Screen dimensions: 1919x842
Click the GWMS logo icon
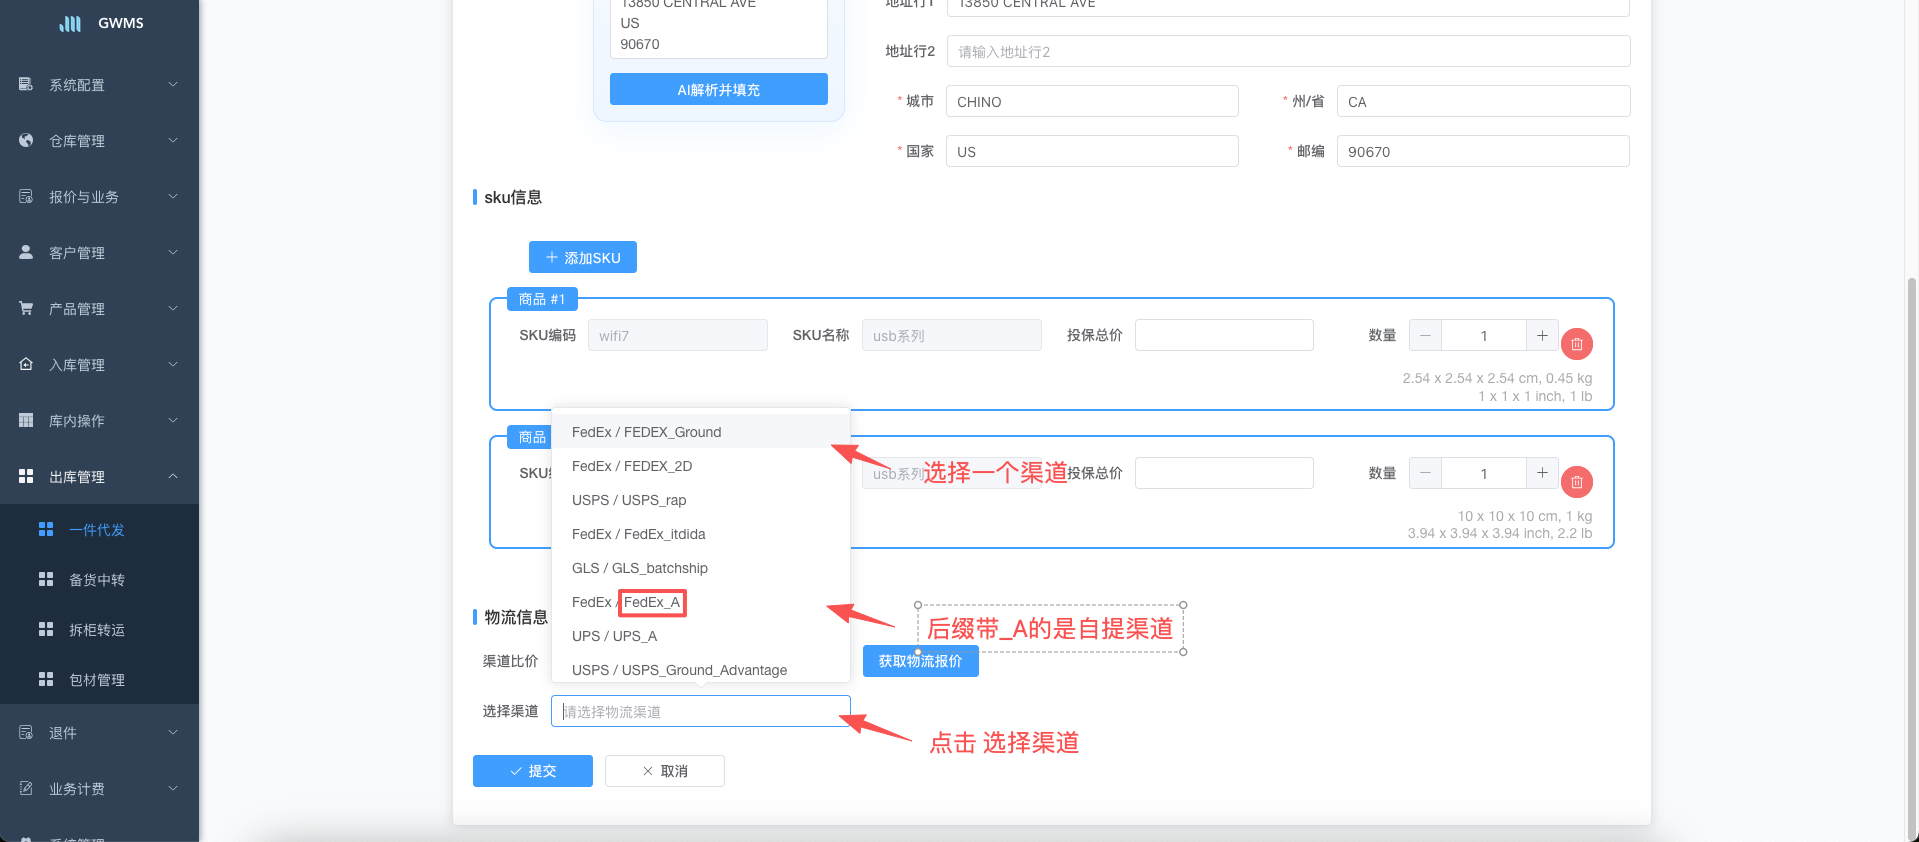point(70,23)
